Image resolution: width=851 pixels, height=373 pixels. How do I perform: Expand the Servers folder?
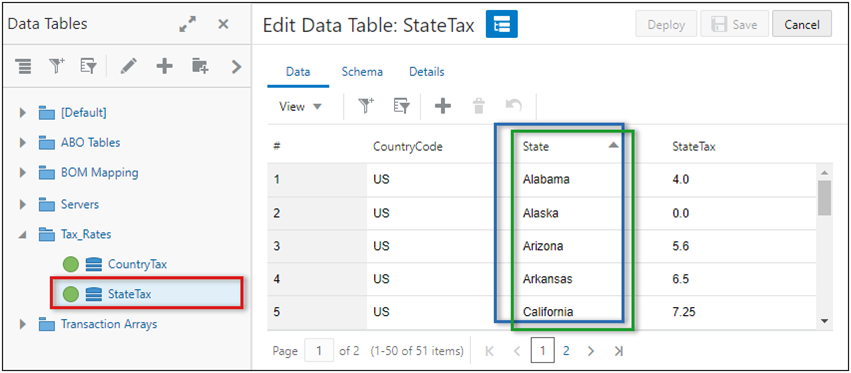point(22,205)
